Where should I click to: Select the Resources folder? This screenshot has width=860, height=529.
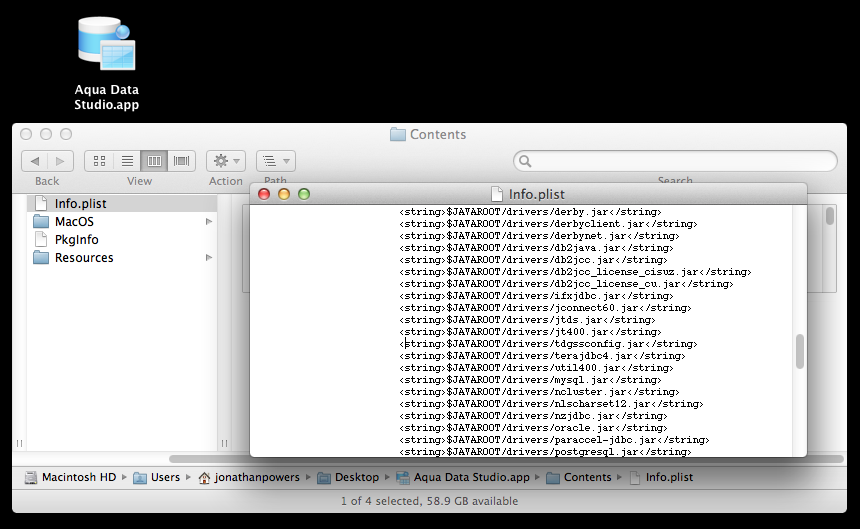tap(122, 258)
